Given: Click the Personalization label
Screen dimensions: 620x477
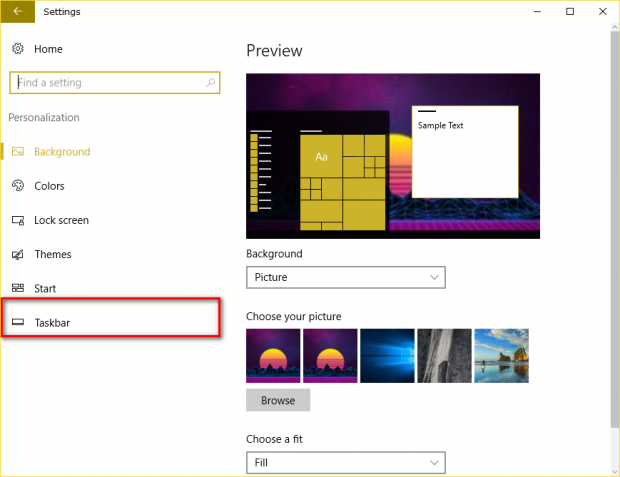Looking at the screenshot, I should tap(44, 117).
